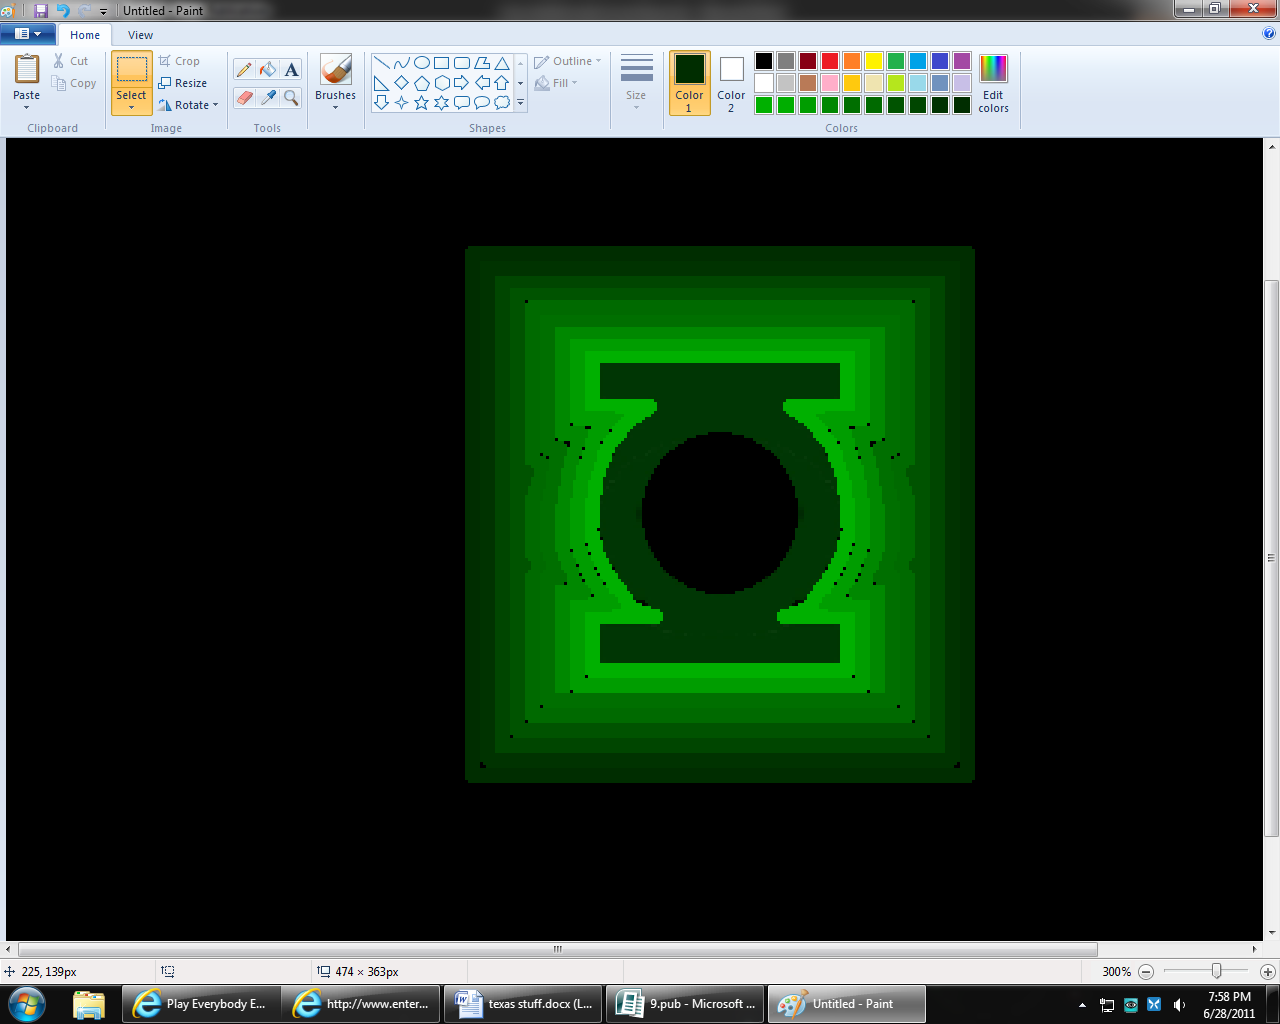
Task: Select the Eraser tool
Action: point(243,99)
